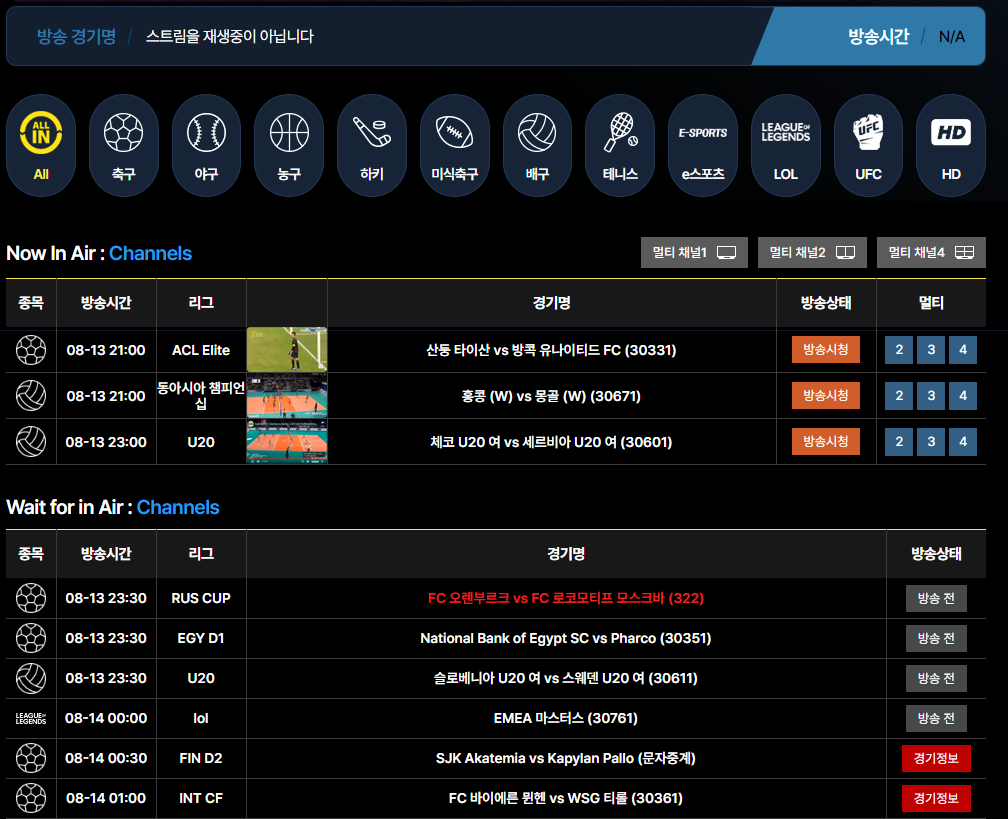The image size is (1008, 819).
Task: Click League of Legends icon in EMEA row
Action: pos(31,718)
